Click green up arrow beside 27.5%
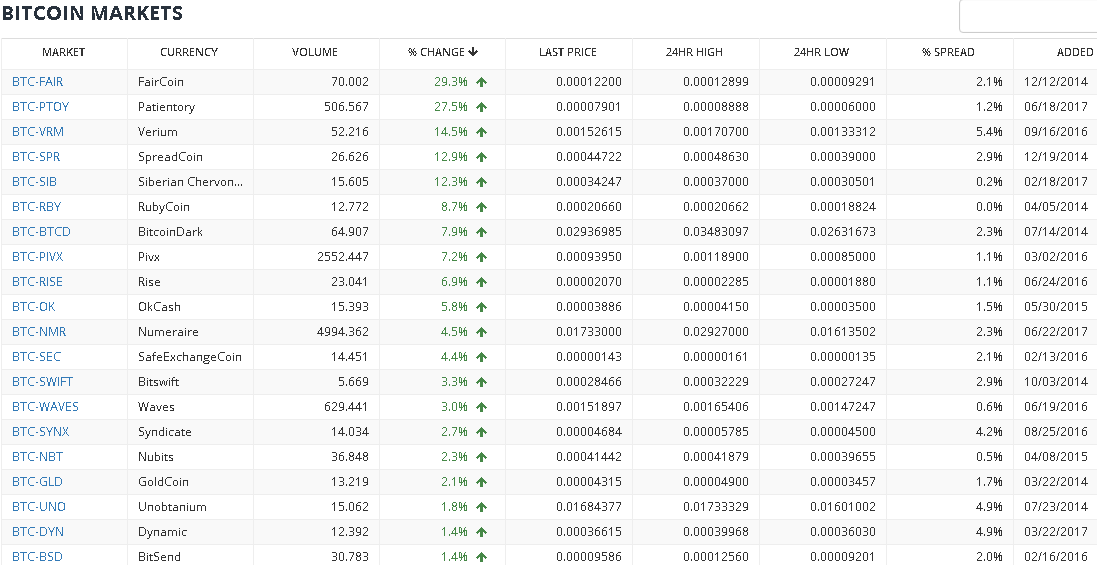1097x565 pixels. point(481,107)
